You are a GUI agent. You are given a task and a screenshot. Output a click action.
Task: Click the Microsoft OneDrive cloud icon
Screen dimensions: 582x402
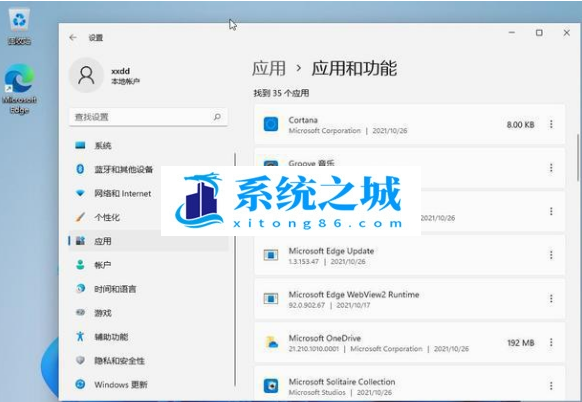(272, 342)
